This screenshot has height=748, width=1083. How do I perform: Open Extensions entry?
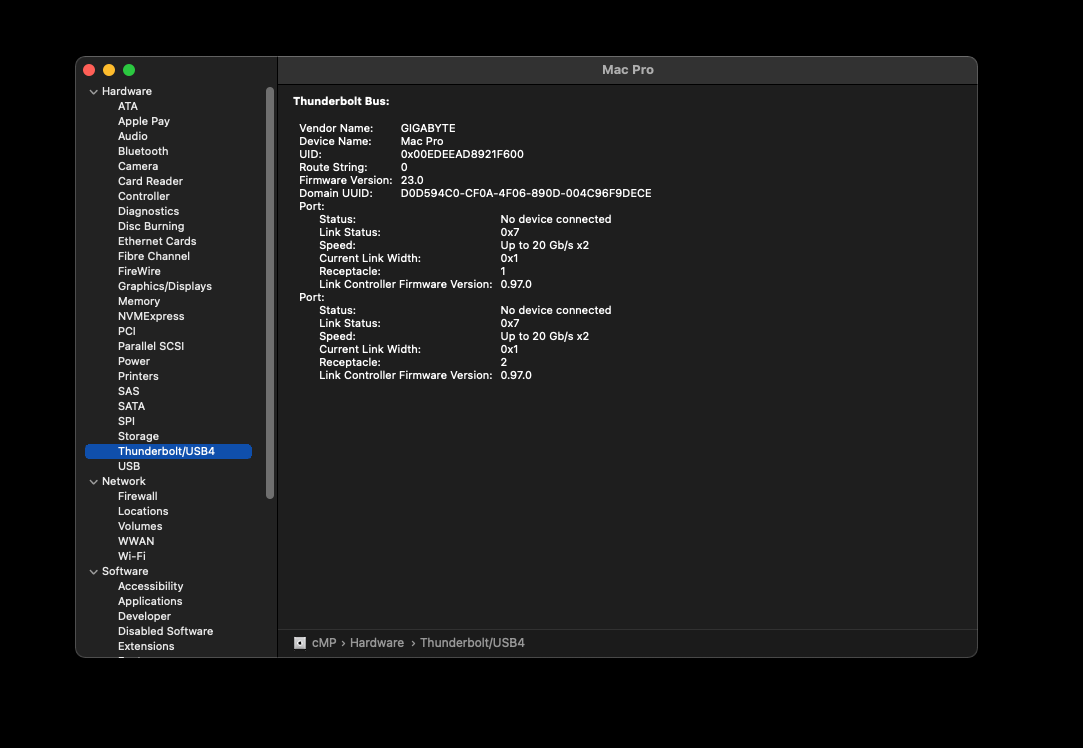point(146,646)
